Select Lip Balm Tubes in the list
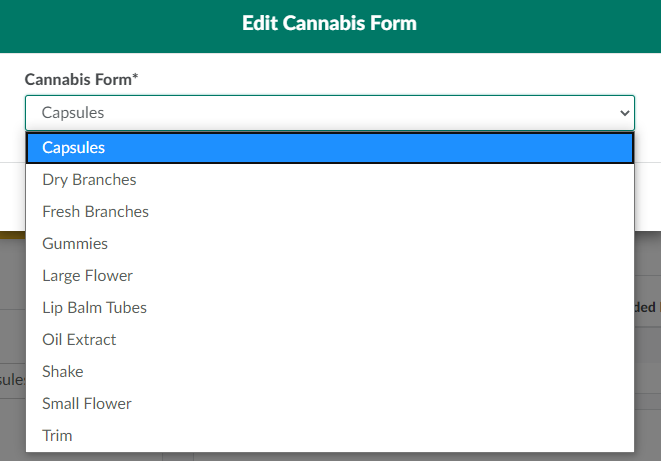Screen dimensions: 661x461 [x=94, y=308]
